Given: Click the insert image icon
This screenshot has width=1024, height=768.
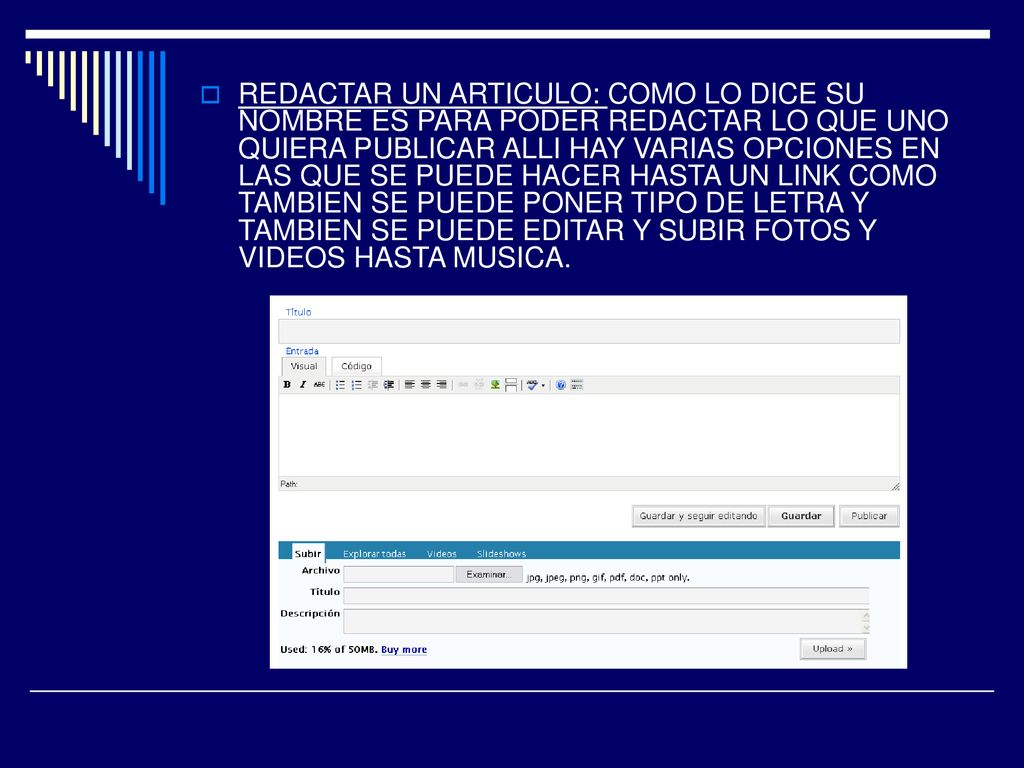Looking at the screenshot, I should pos(495,385).
